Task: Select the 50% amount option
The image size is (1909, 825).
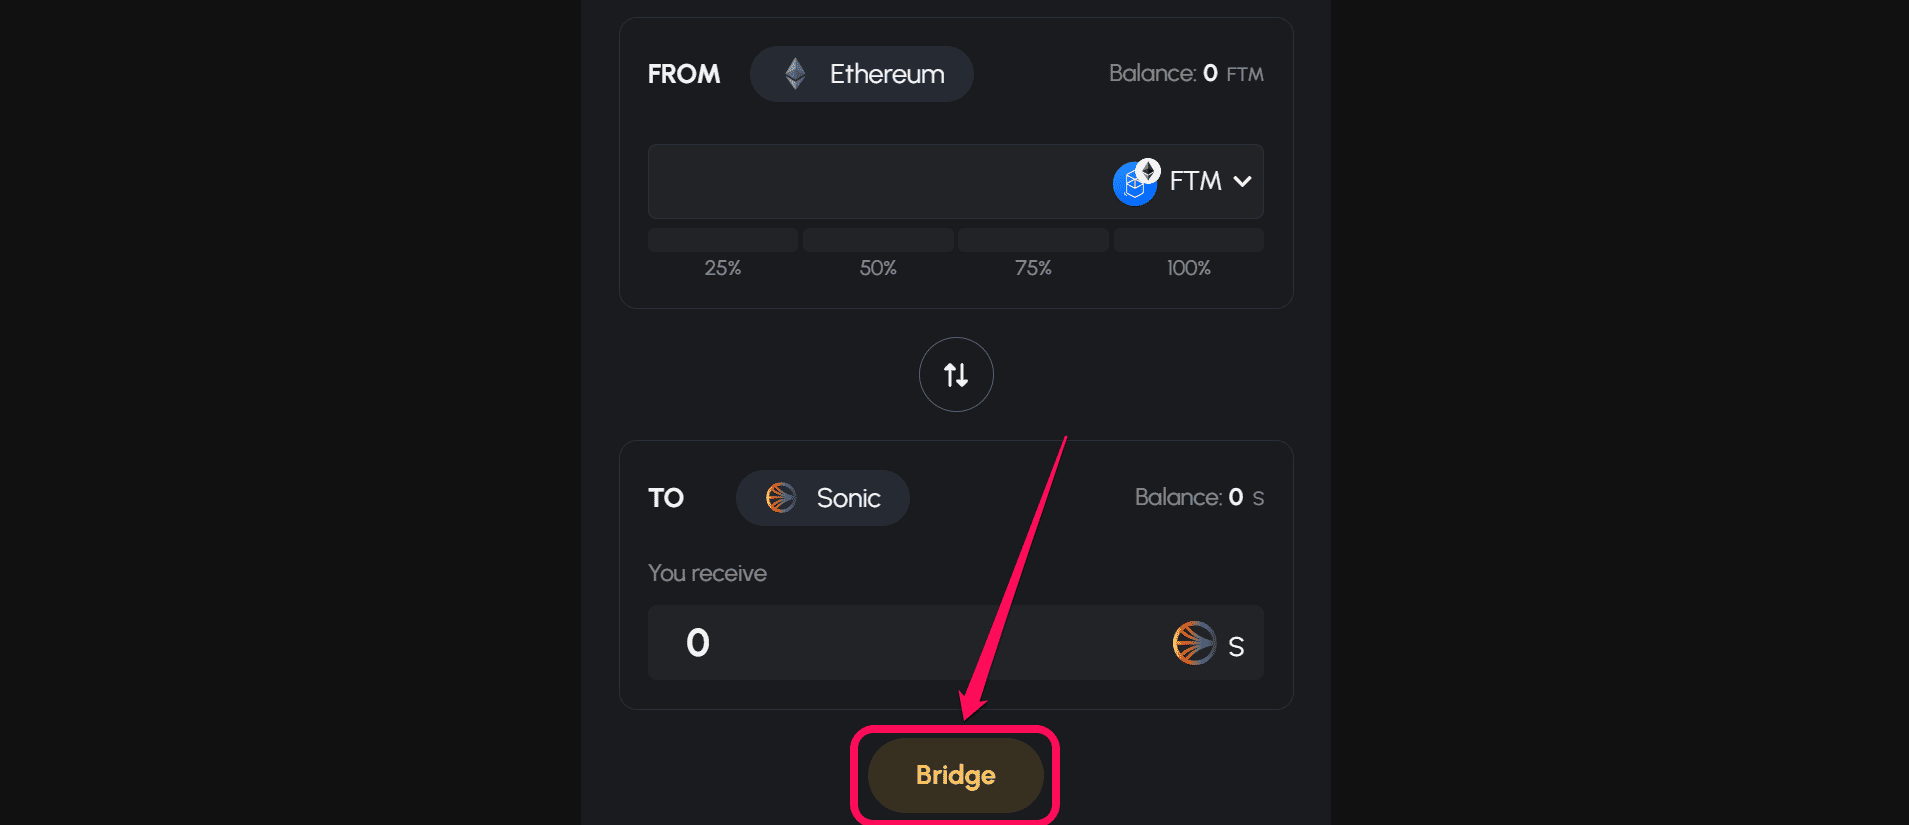Action: [878, 253]
